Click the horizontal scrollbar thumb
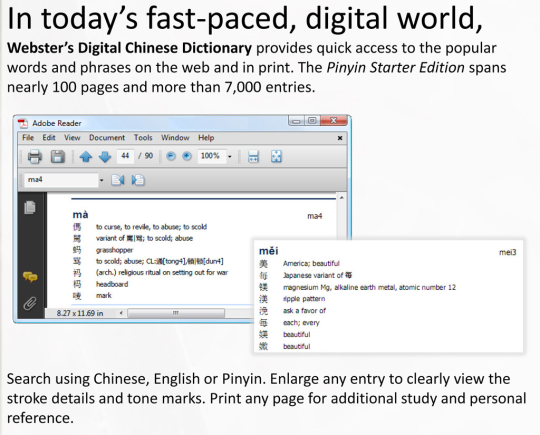 coord(176,313)
